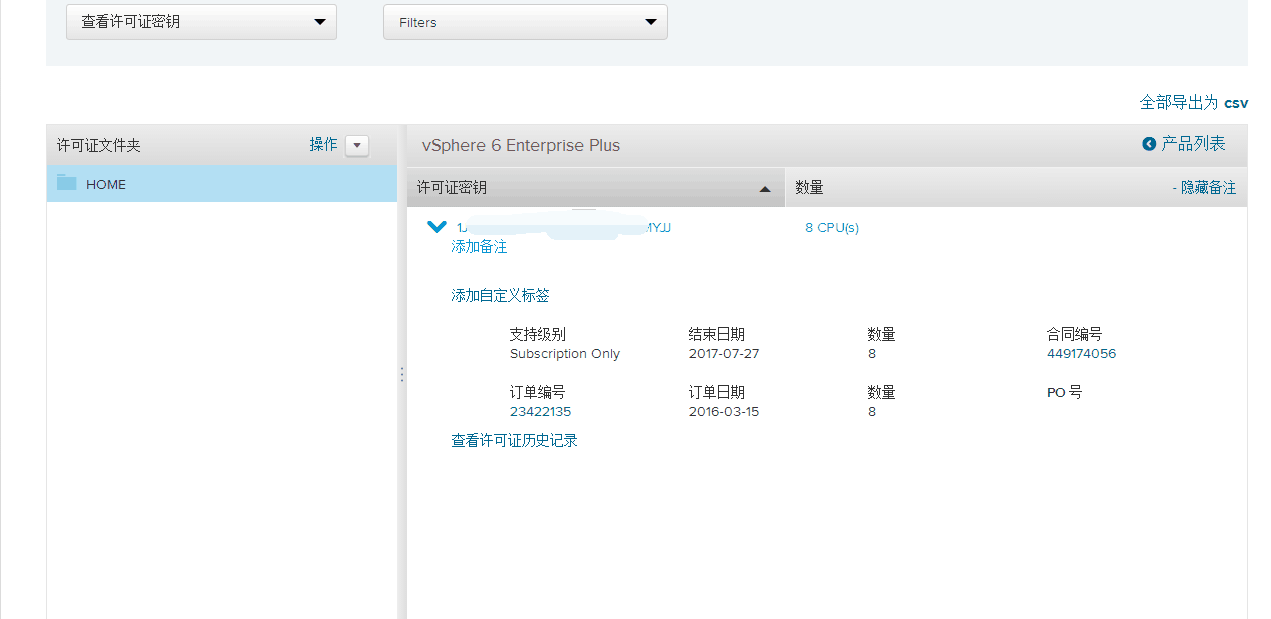This screenshot has width=1271, height=619.
Task: Return to 产品列表 via the back arrow icon
Action: (1149, 144)
